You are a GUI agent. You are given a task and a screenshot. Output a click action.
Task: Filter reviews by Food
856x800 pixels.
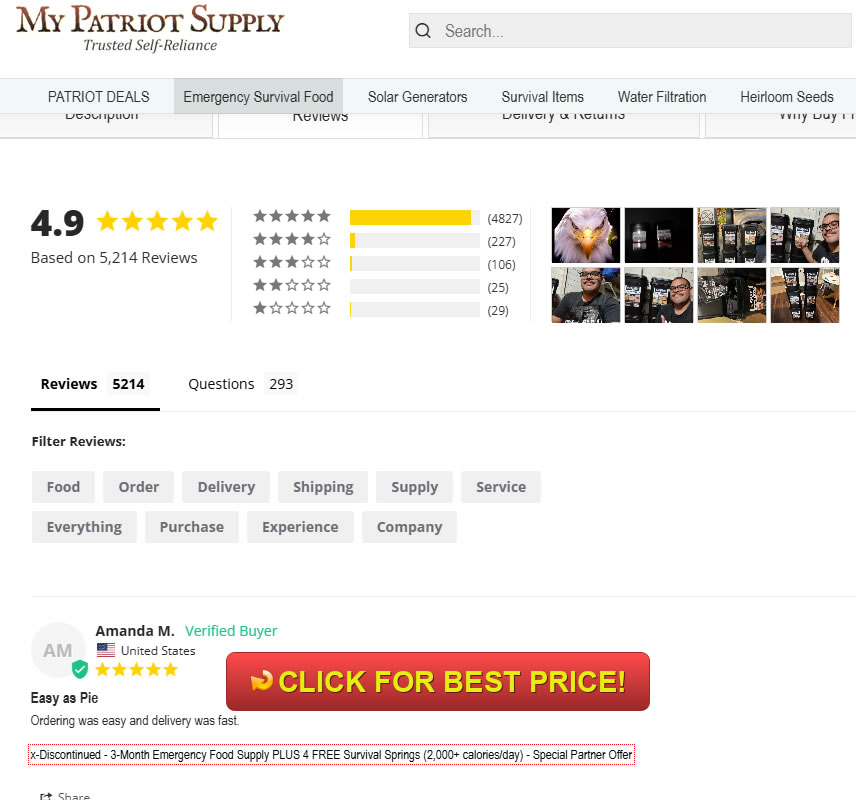click(x=63, y=487)
